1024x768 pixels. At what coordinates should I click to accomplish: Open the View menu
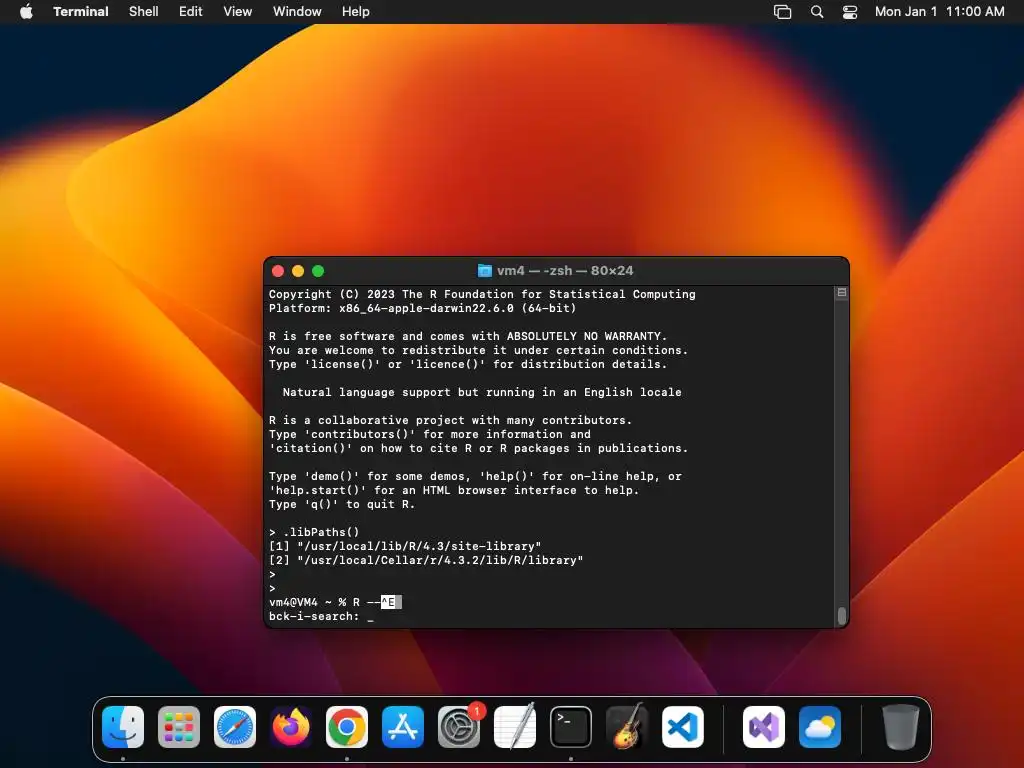(x=238, y=11)
